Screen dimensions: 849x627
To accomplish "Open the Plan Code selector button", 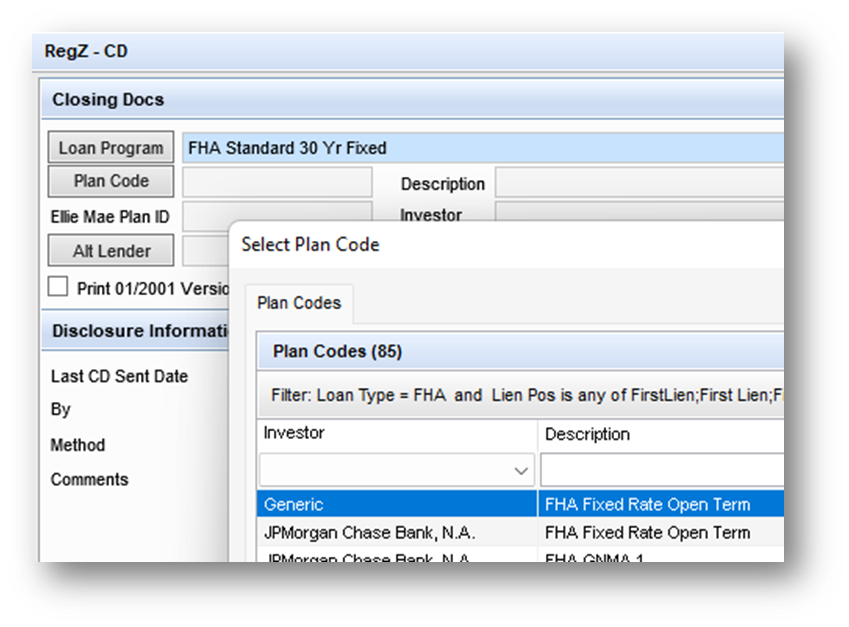I will pos(111,181).
